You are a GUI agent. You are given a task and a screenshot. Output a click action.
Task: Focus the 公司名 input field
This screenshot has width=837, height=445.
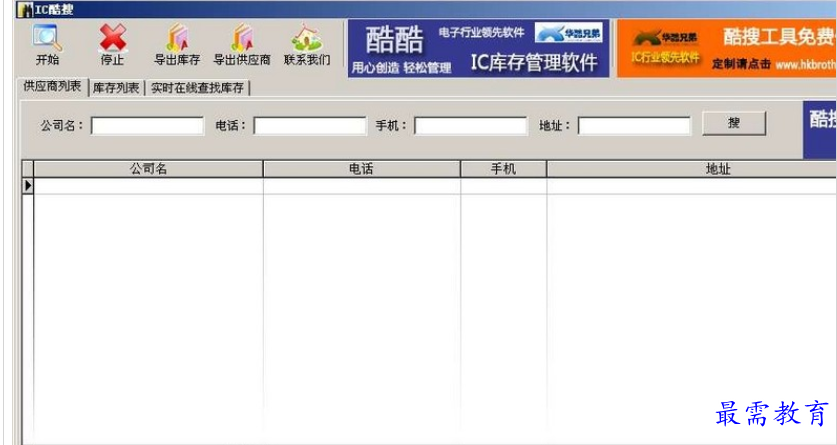click(x=147, y=126)
